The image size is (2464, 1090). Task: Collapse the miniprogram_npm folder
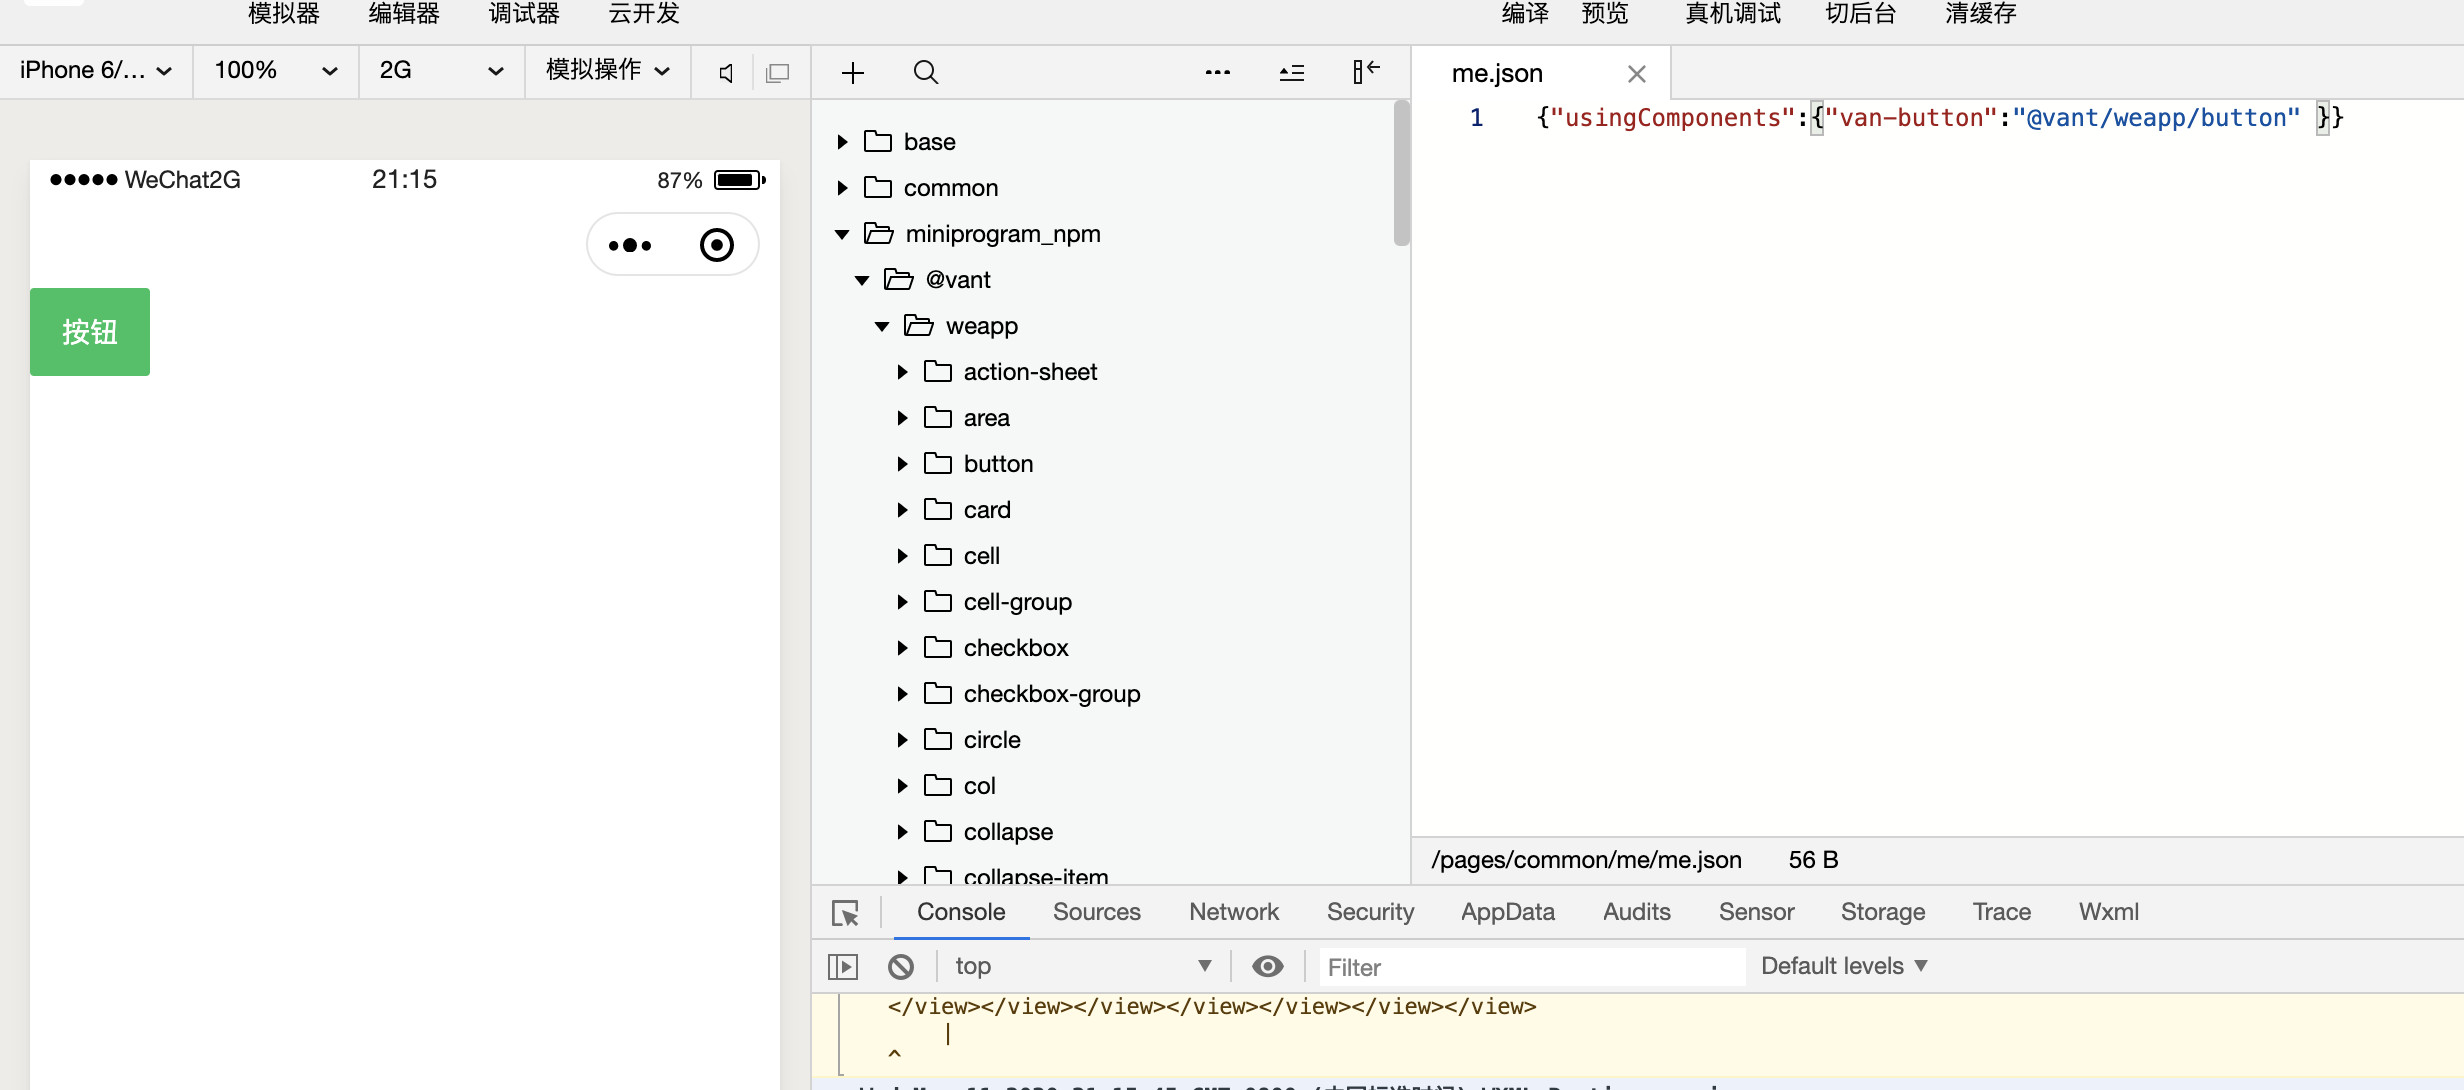pos(842,234)
